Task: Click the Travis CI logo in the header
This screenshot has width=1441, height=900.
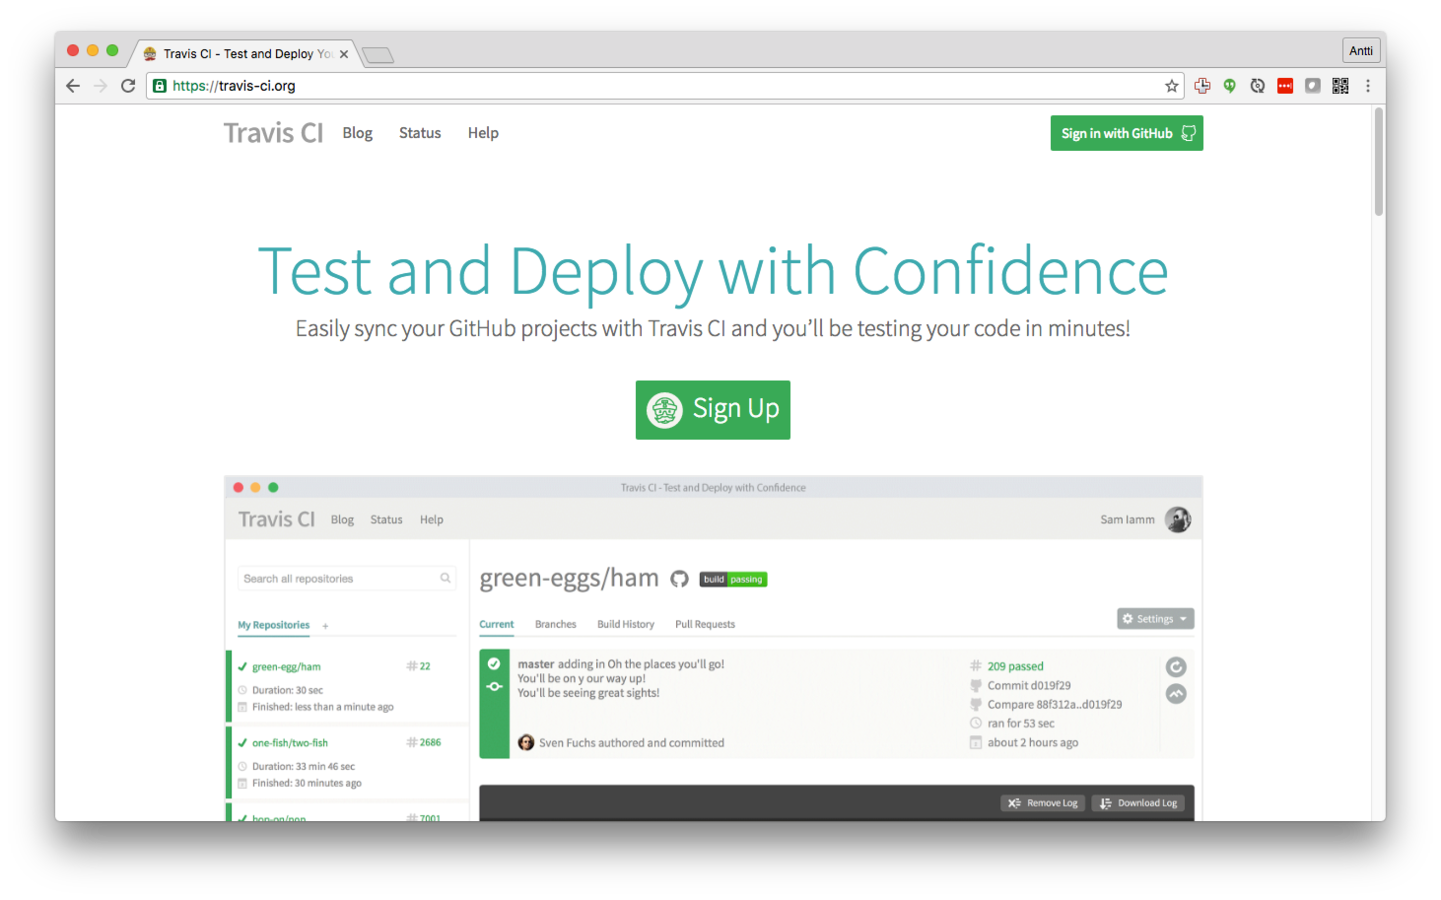Action: [273, 133]
